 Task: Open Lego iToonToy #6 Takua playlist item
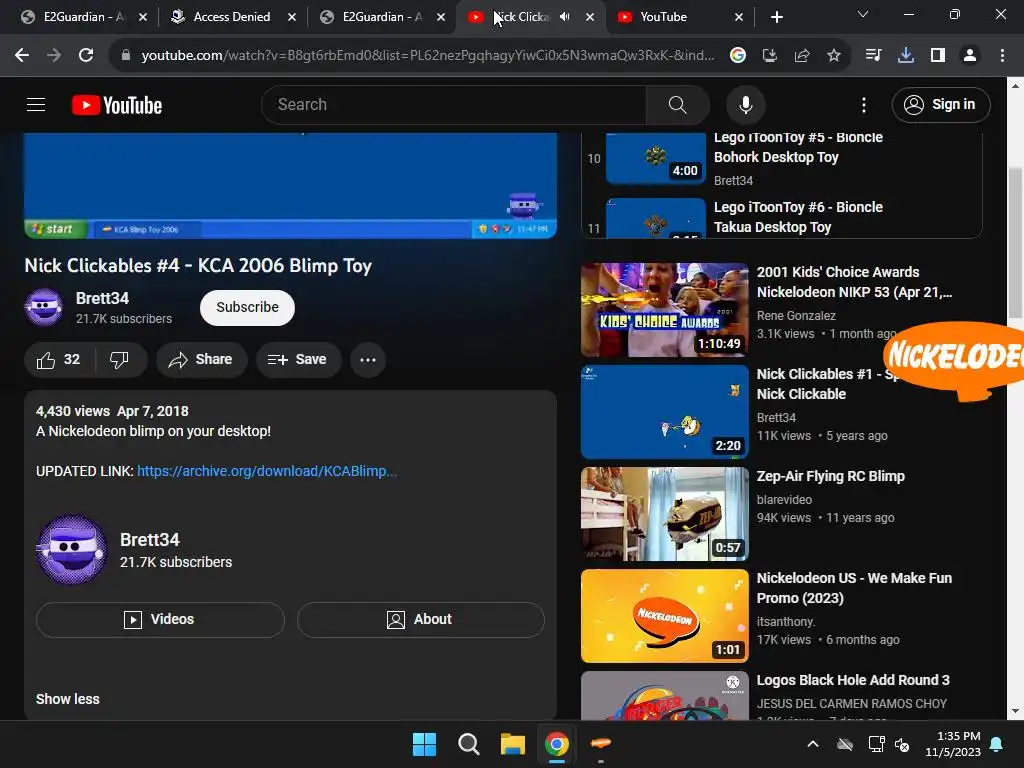(782, 217)
